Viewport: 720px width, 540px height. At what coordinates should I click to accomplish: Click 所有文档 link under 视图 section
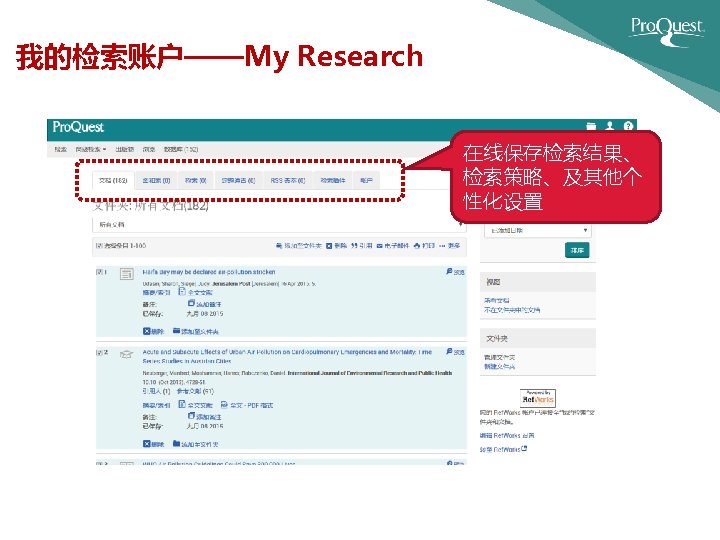[496, 300]
